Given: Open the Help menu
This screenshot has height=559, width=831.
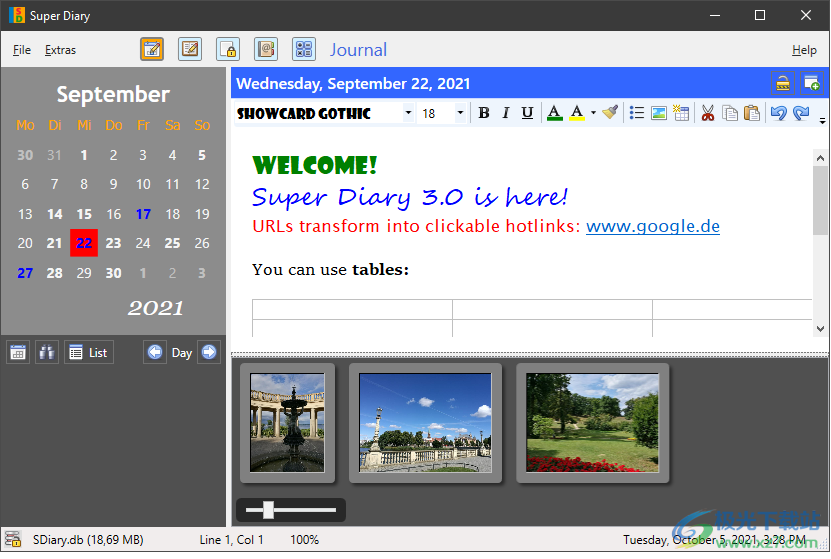Looking at the screenshot, I should pos(804,50).
